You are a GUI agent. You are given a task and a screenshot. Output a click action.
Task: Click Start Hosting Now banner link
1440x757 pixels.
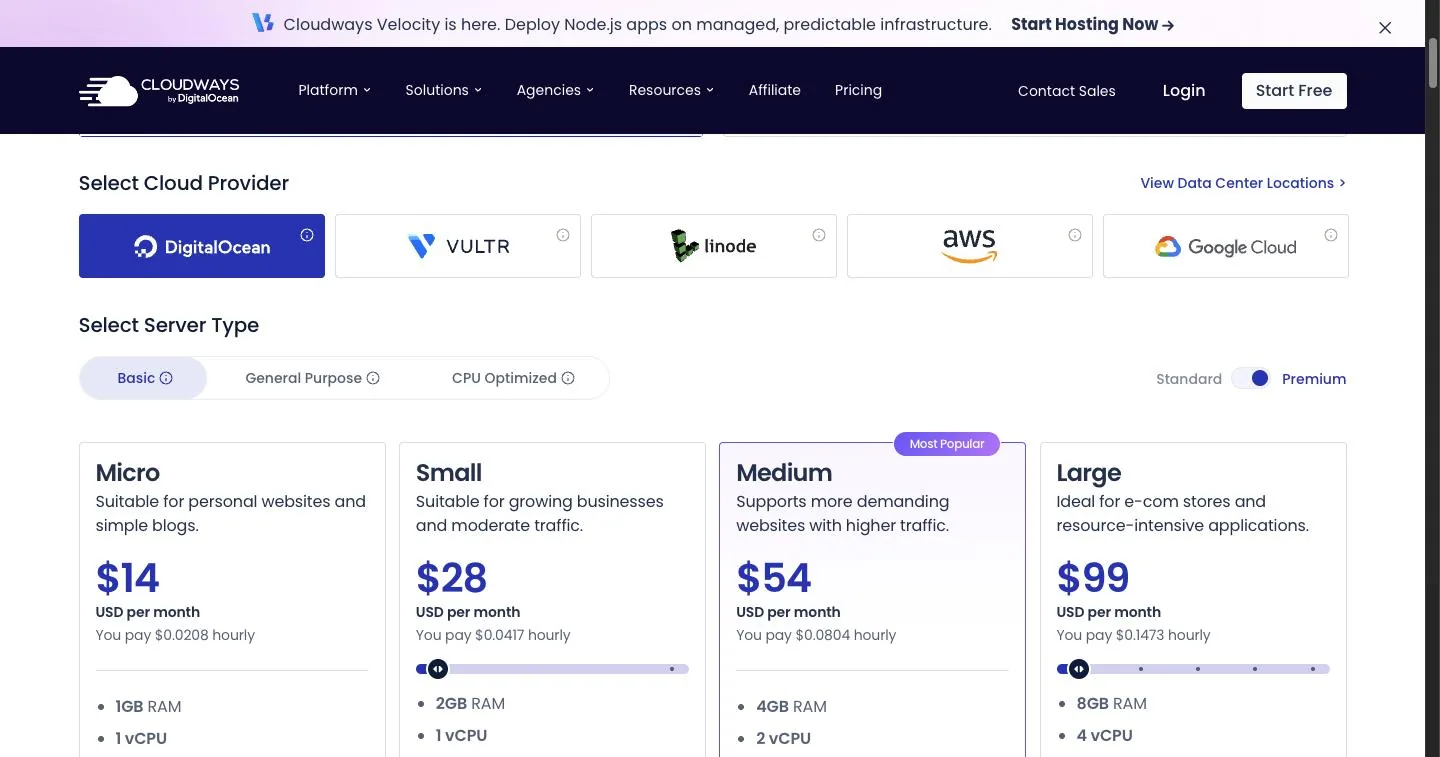pyautogui.click(x=1093, y=24)
